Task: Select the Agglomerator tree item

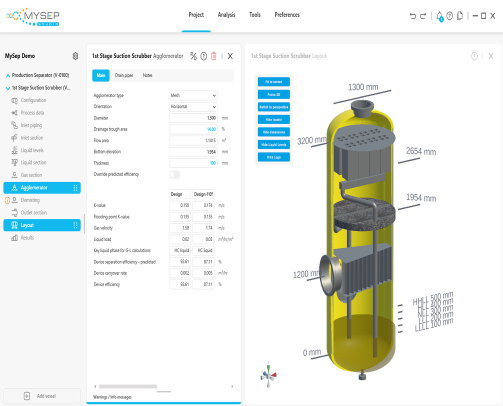Action: [42, 188]
